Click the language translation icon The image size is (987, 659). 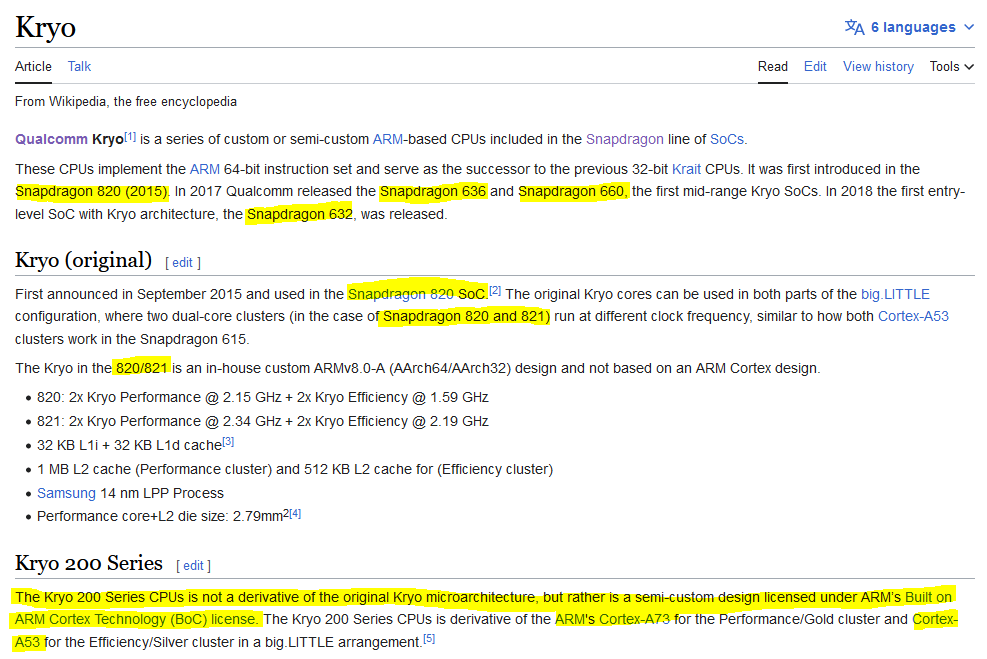854,27
